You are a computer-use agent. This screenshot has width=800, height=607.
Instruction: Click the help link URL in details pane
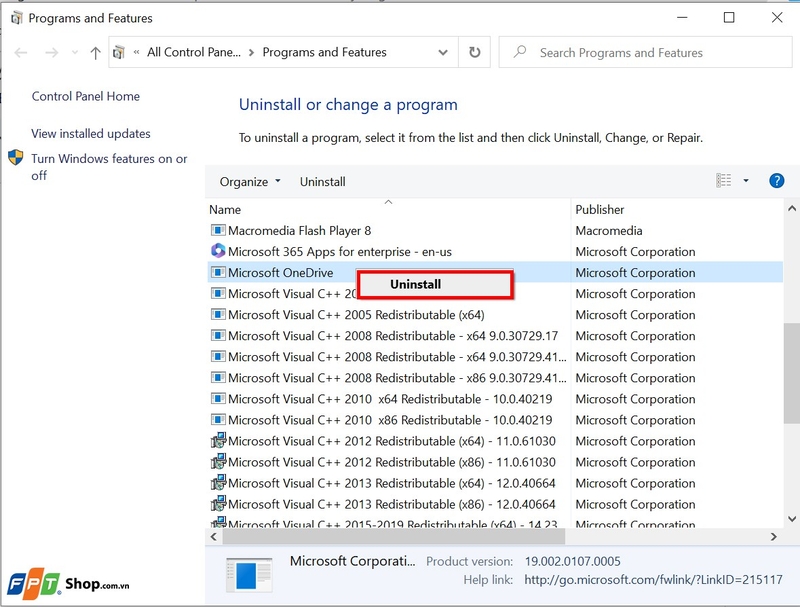click(653, 580)
